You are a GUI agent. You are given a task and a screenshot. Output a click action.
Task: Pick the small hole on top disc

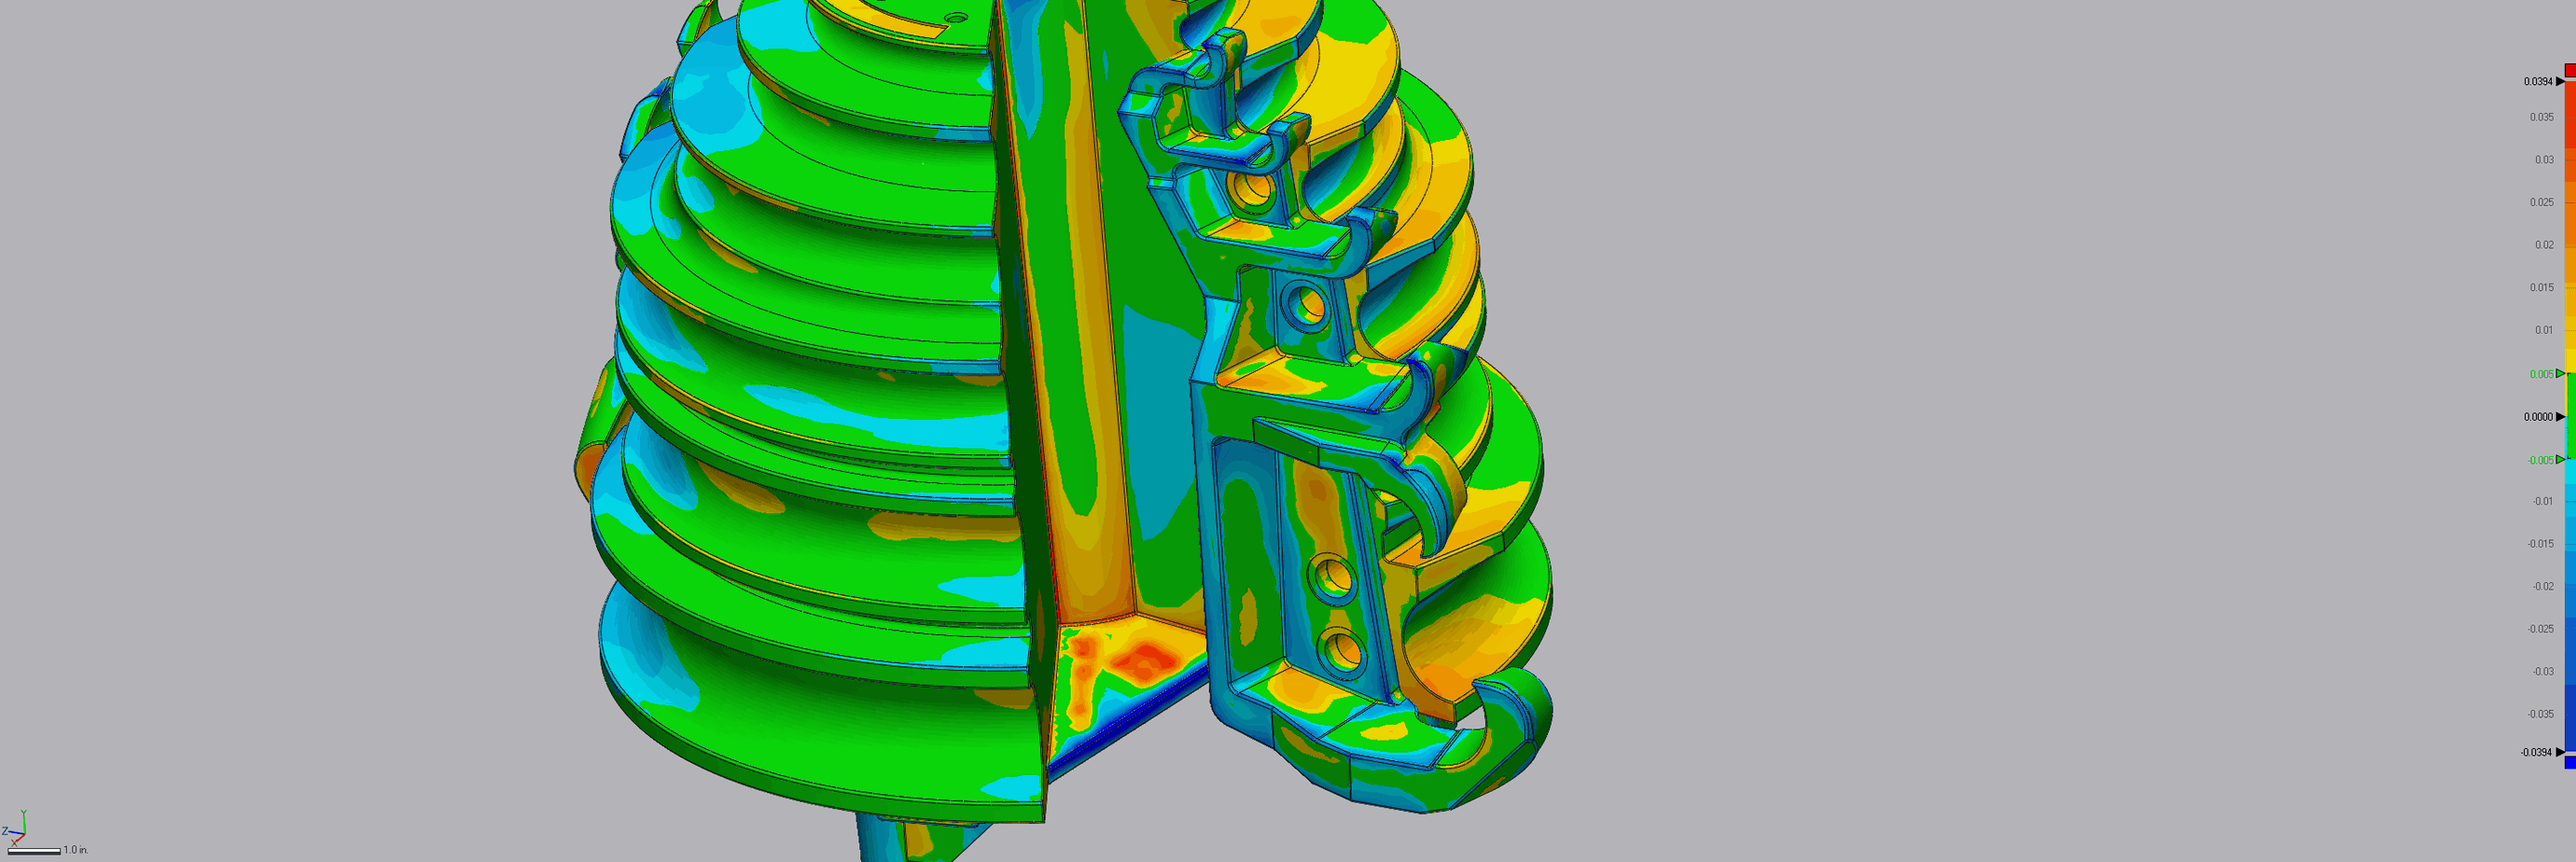point(956,18)
